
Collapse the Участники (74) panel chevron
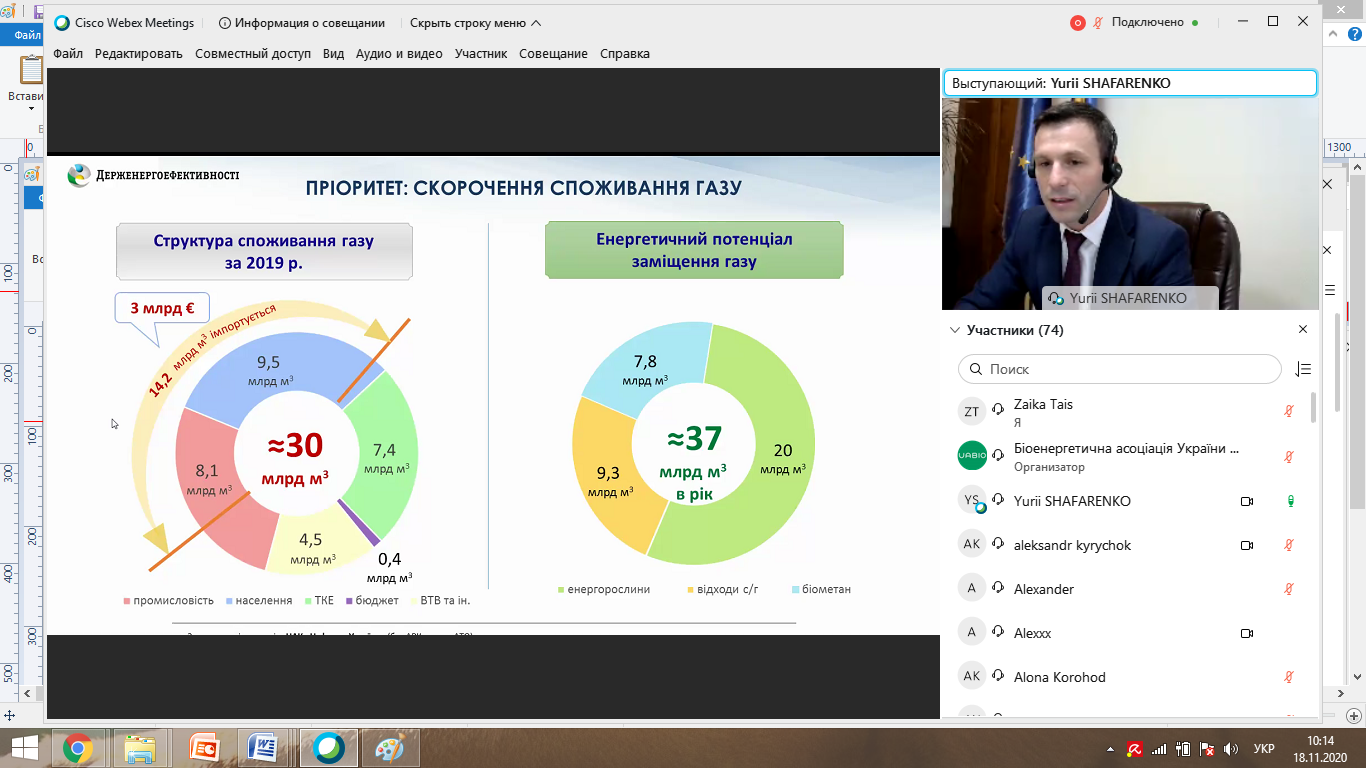(x=954, y=330)
